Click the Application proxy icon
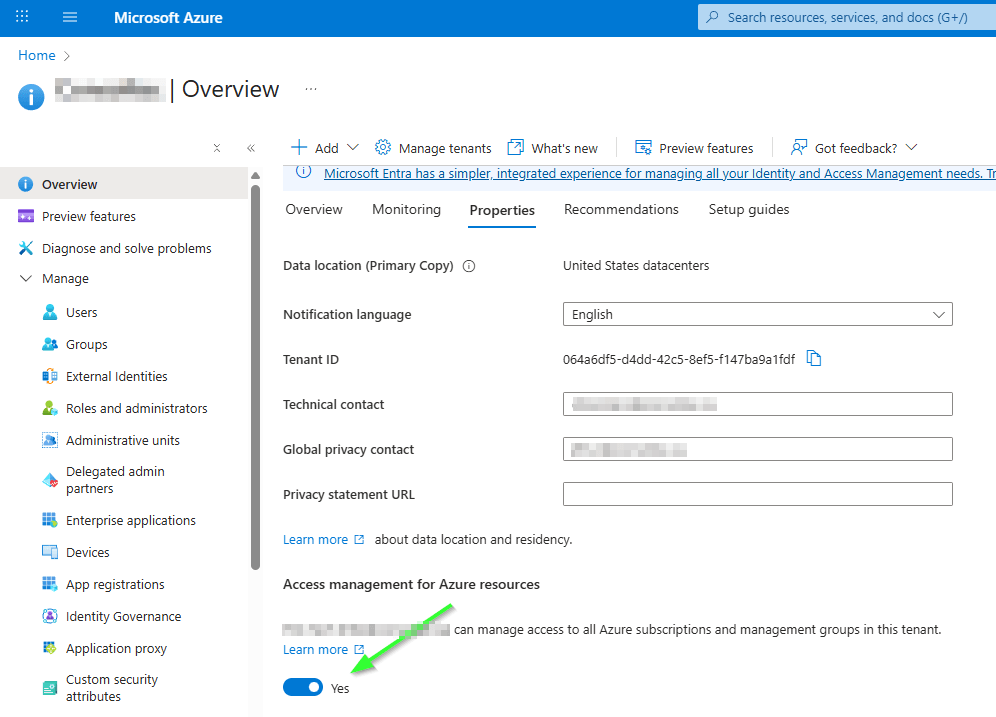Image resolution: width=996 pixels, height=717 pixels. pyautogui.click(x=50, y=648)
